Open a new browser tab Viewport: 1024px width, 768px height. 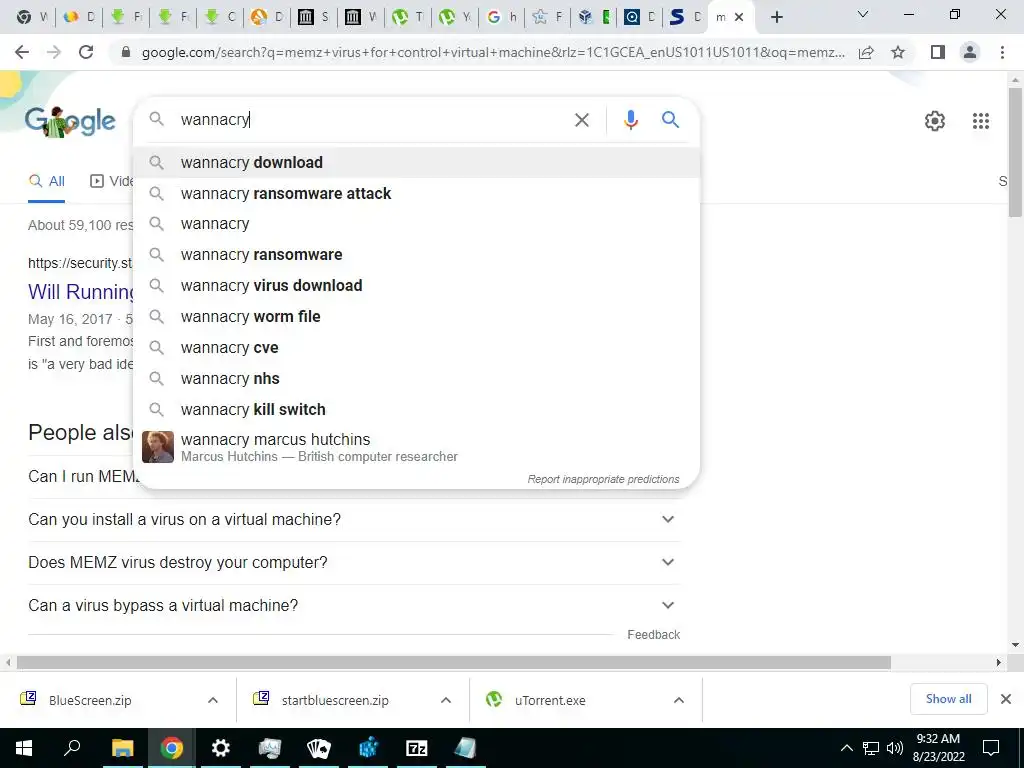[x=776, y=18]
